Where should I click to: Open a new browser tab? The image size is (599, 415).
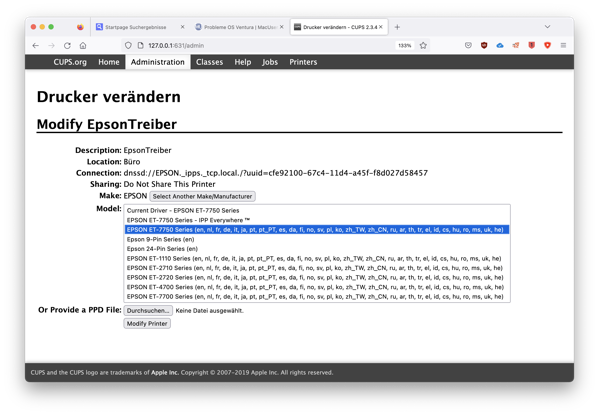tap(397, 27)
